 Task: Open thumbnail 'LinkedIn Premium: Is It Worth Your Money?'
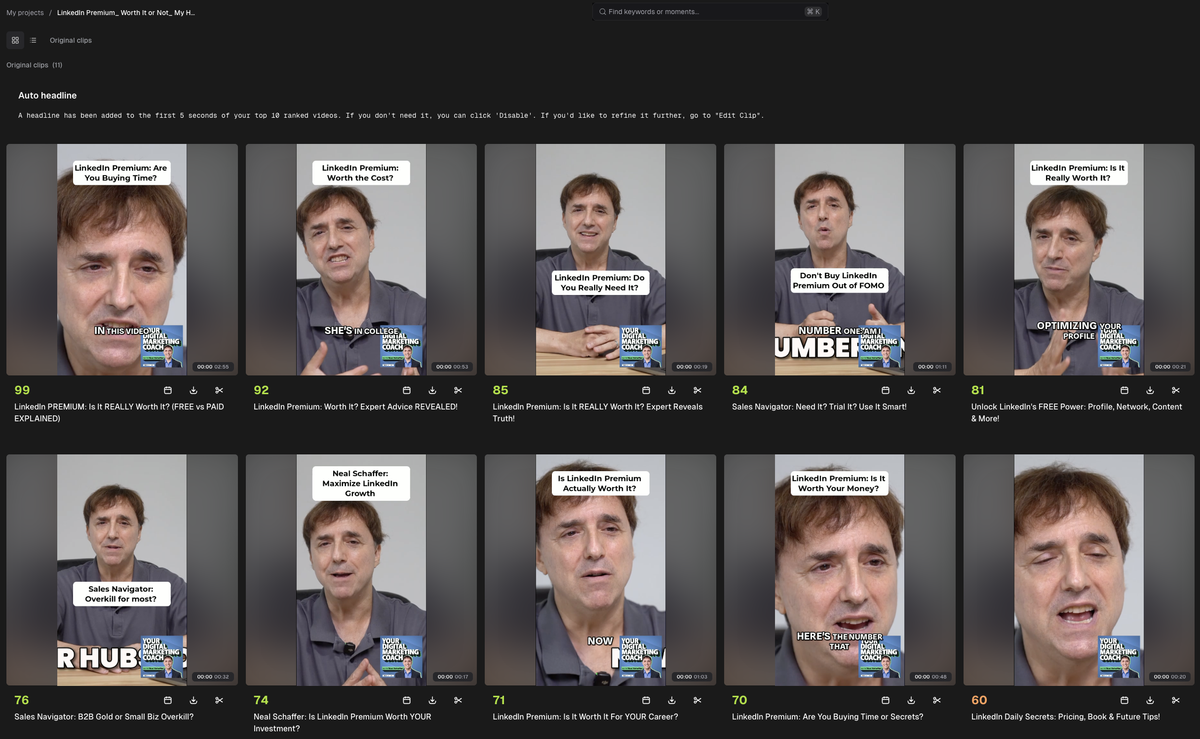click(x=839, y=570)
